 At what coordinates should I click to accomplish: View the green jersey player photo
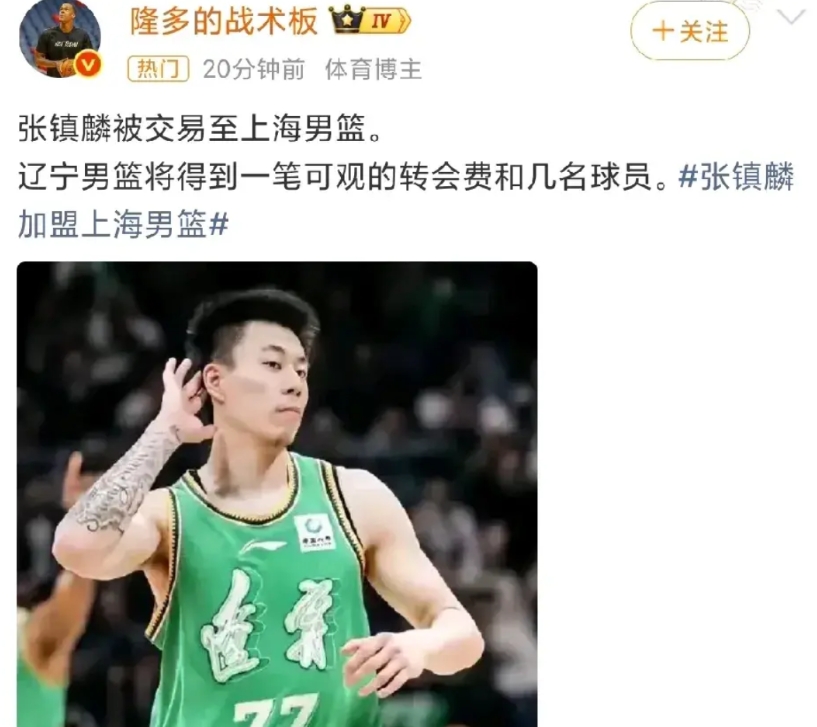[277, 494]
